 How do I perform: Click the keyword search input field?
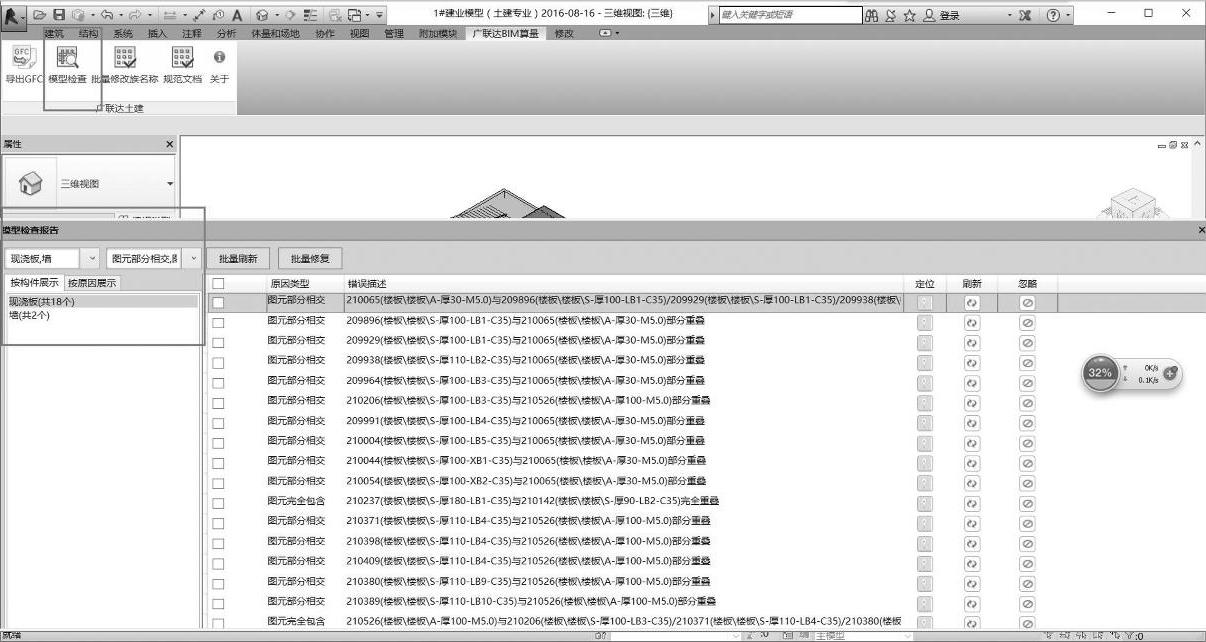coord(789,15)
